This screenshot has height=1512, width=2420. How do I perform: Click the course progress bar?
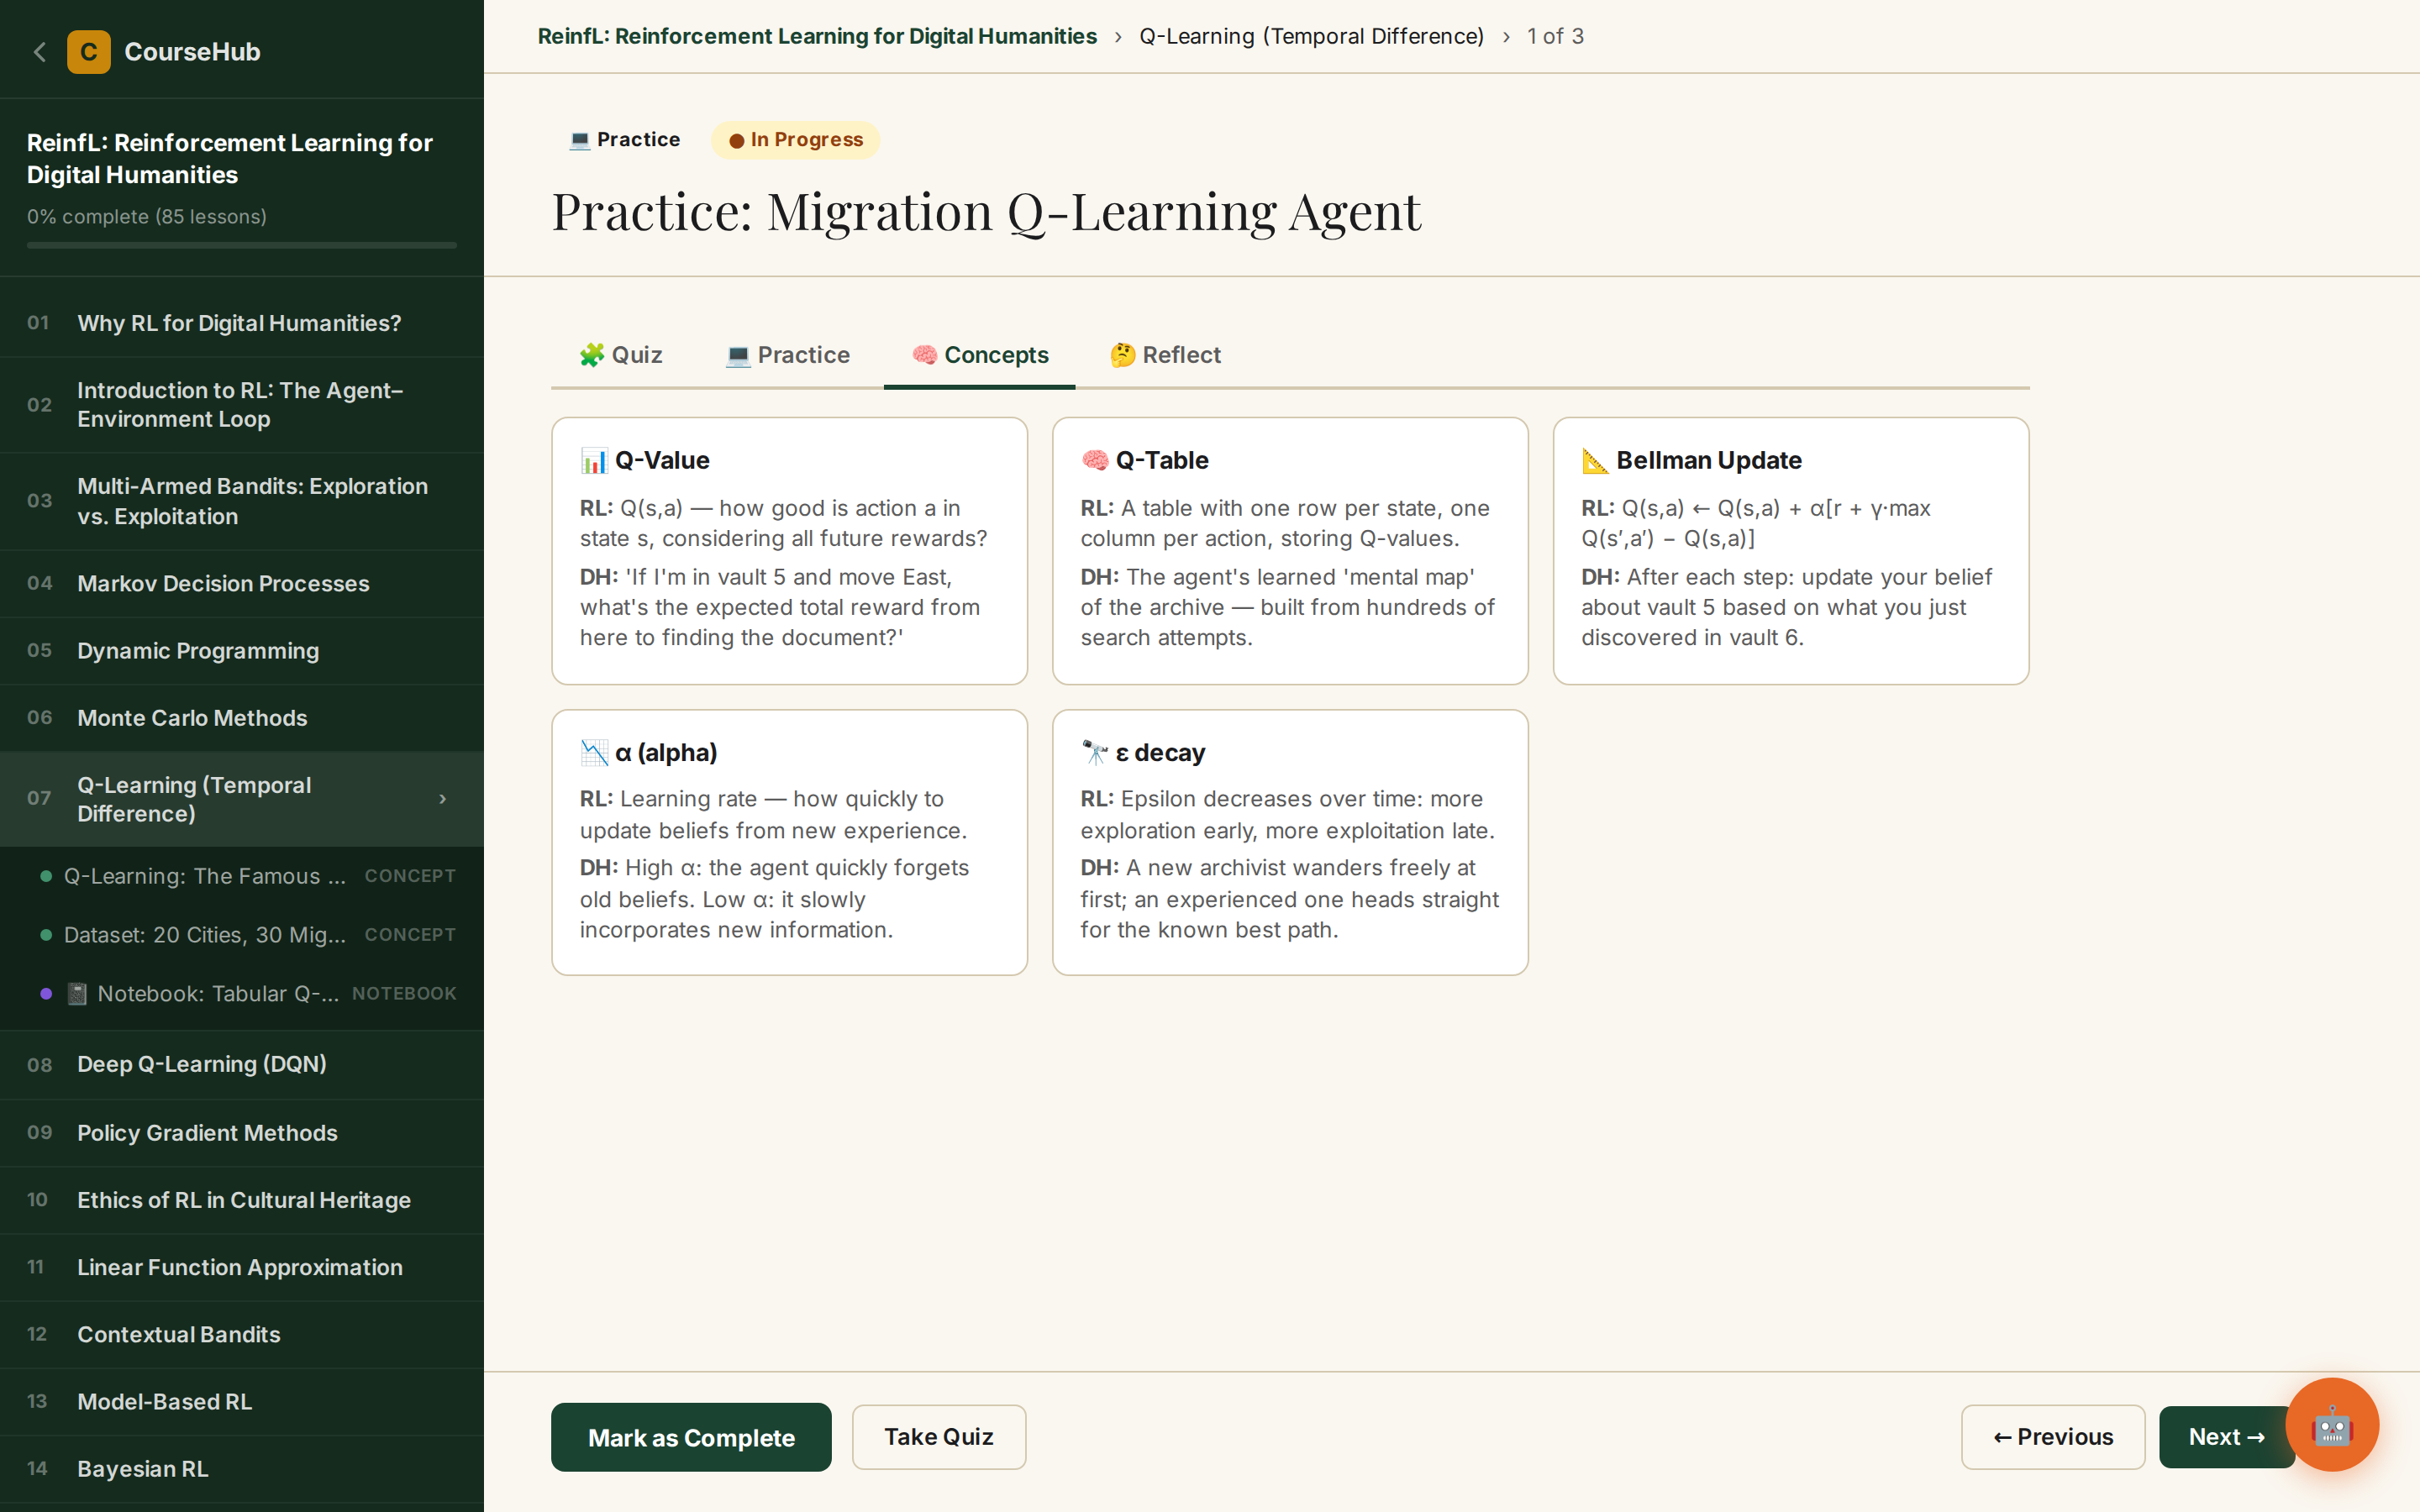click(242, 245)
